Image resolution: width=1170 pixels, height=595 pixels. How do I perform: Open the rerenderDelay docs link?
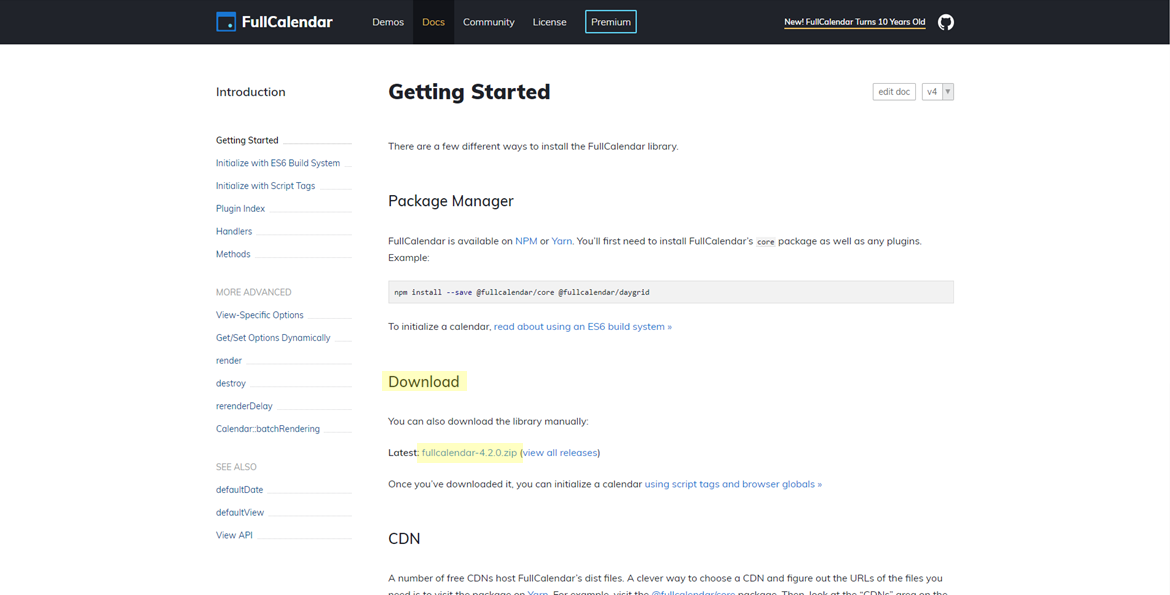tap(245, 406)
